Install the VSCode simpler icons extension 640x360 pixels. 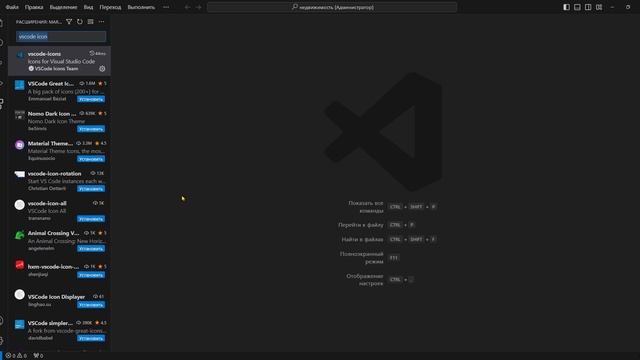click(91, 338)
